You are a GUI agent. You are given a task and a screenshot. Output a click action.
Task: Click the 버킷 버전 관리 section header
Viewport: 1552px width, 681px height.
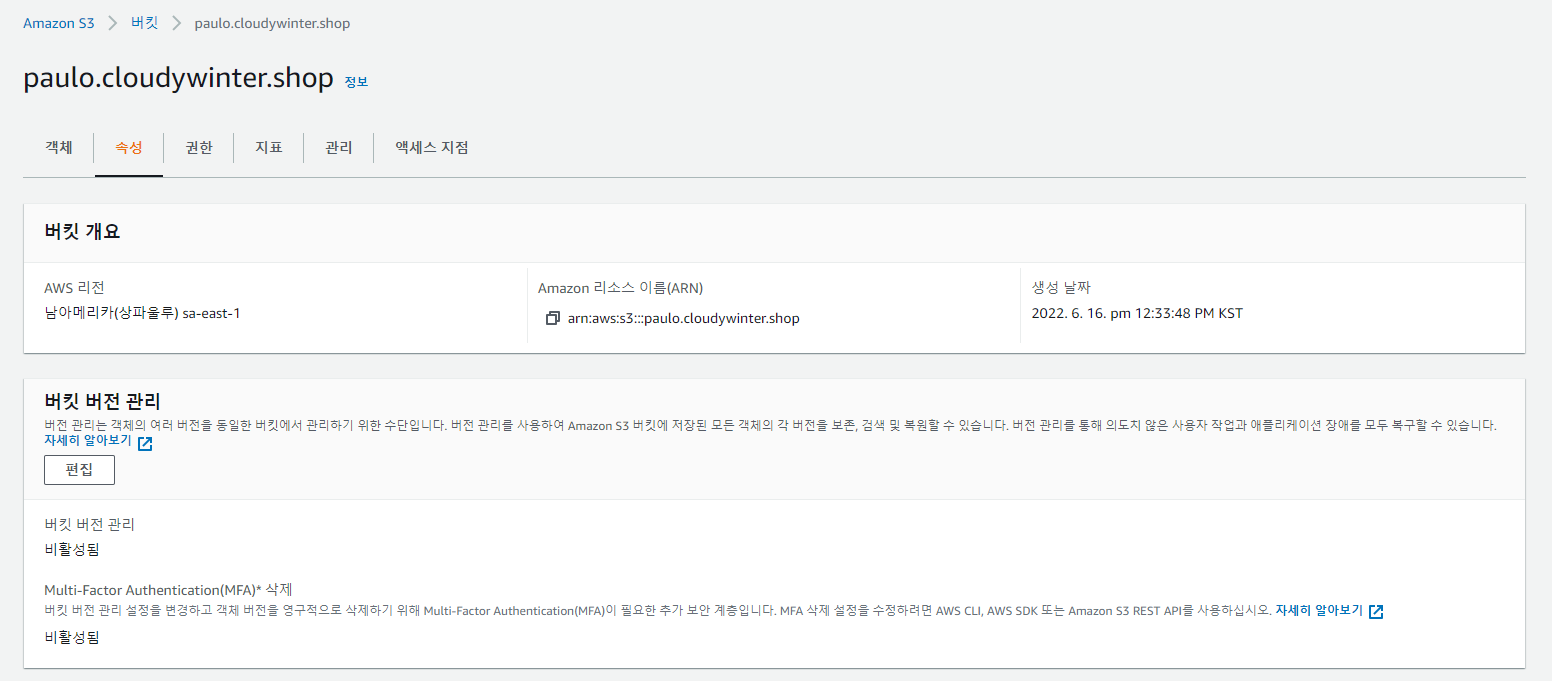(x=102, y=402)
